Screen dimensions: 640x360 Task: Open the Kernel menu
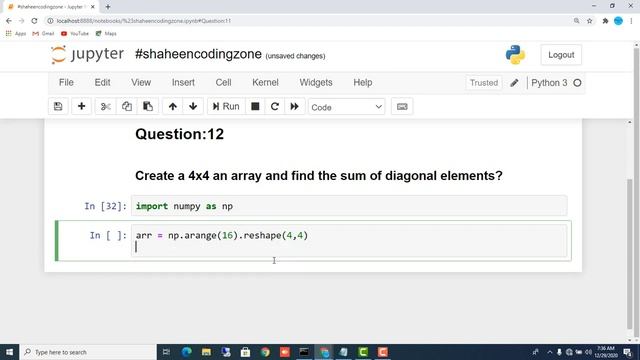[x=265, y=82]
